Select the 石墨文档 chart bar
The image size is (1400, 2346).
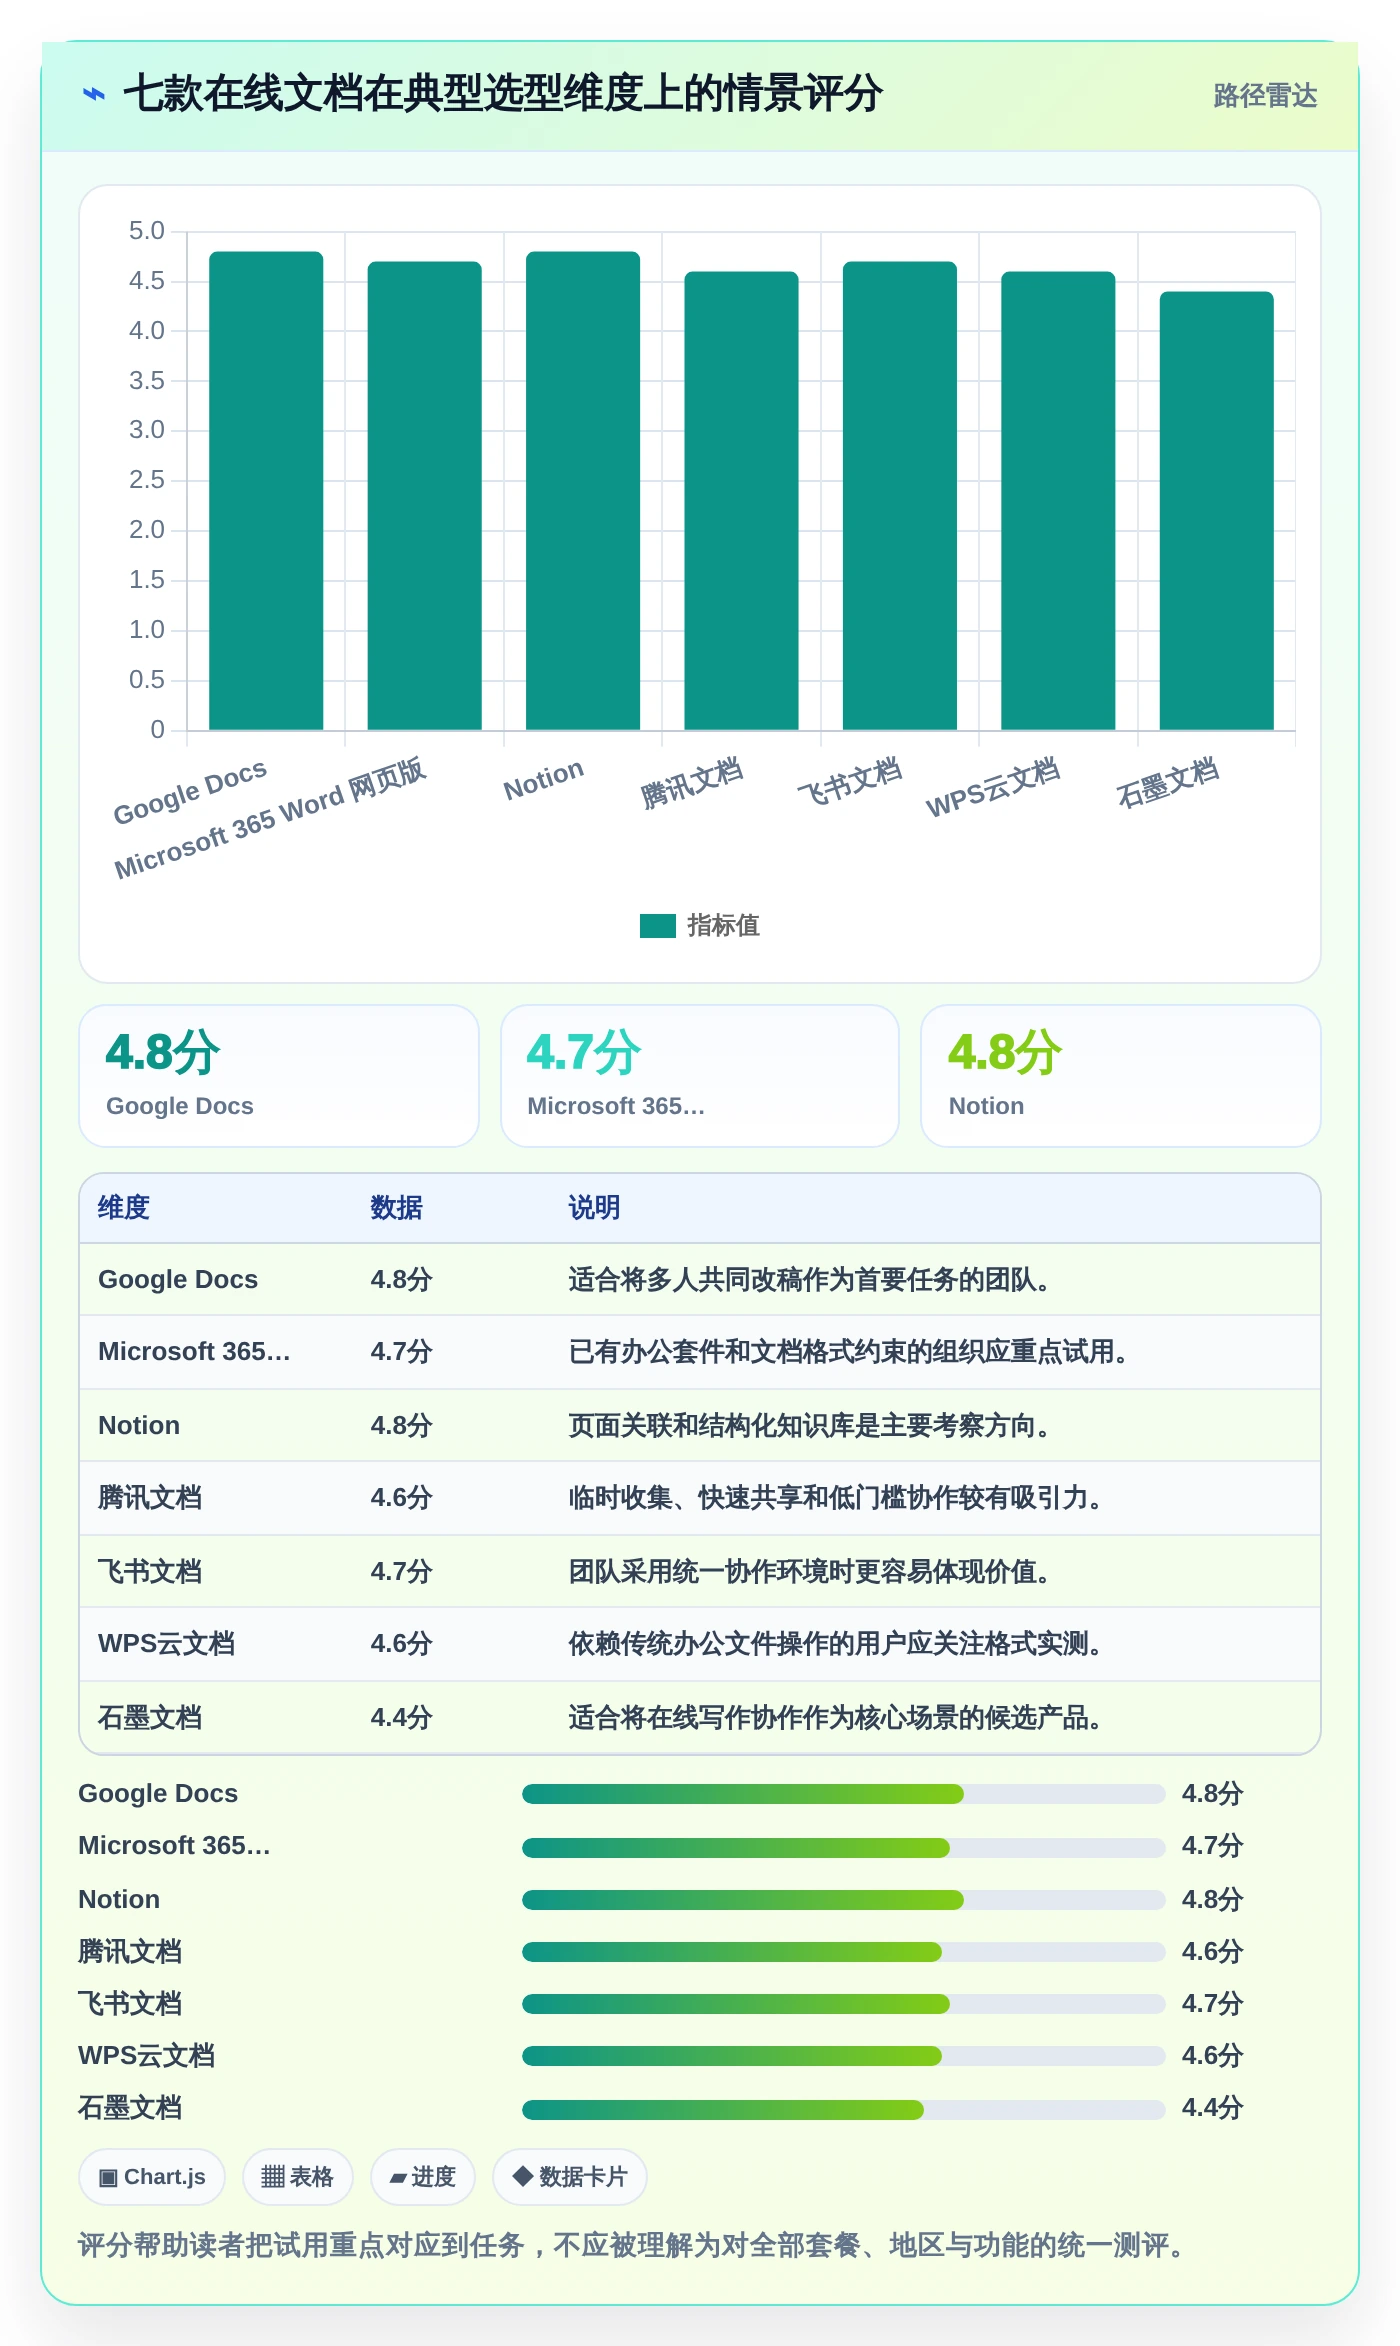tap(1216, 510)
